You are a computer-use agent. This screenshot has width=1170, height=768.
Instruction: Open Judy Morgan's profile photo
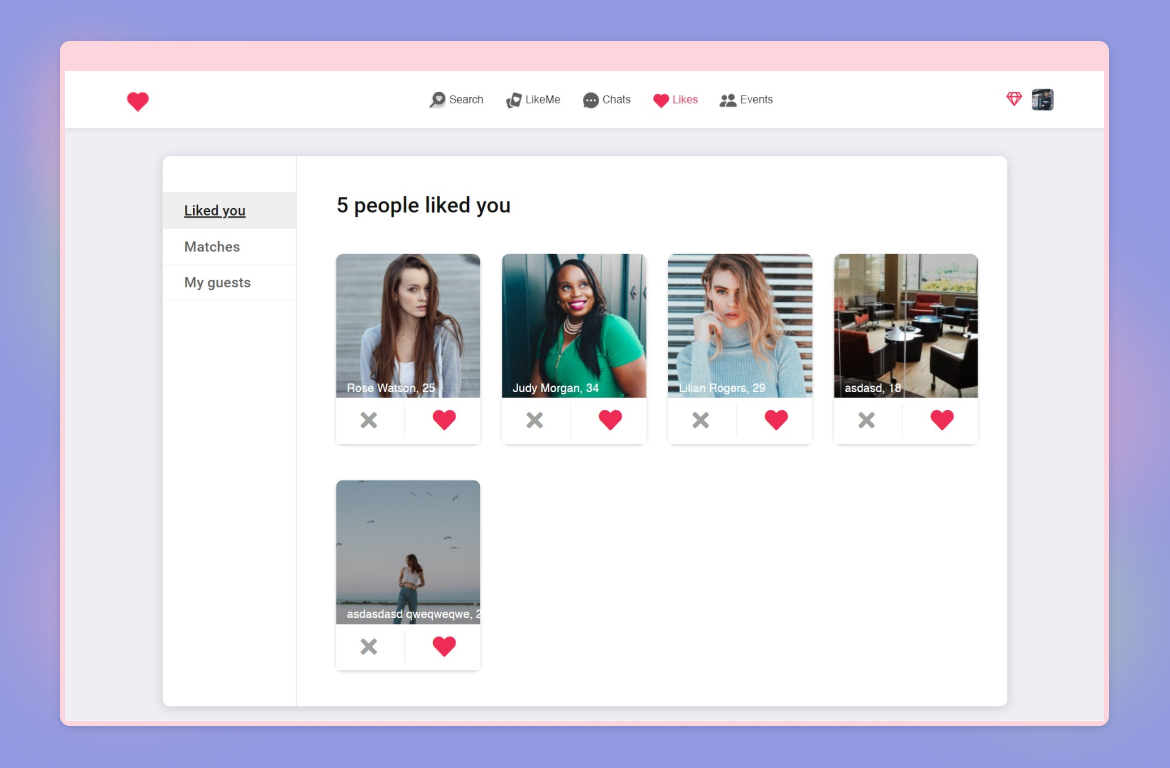coord(574,325)
